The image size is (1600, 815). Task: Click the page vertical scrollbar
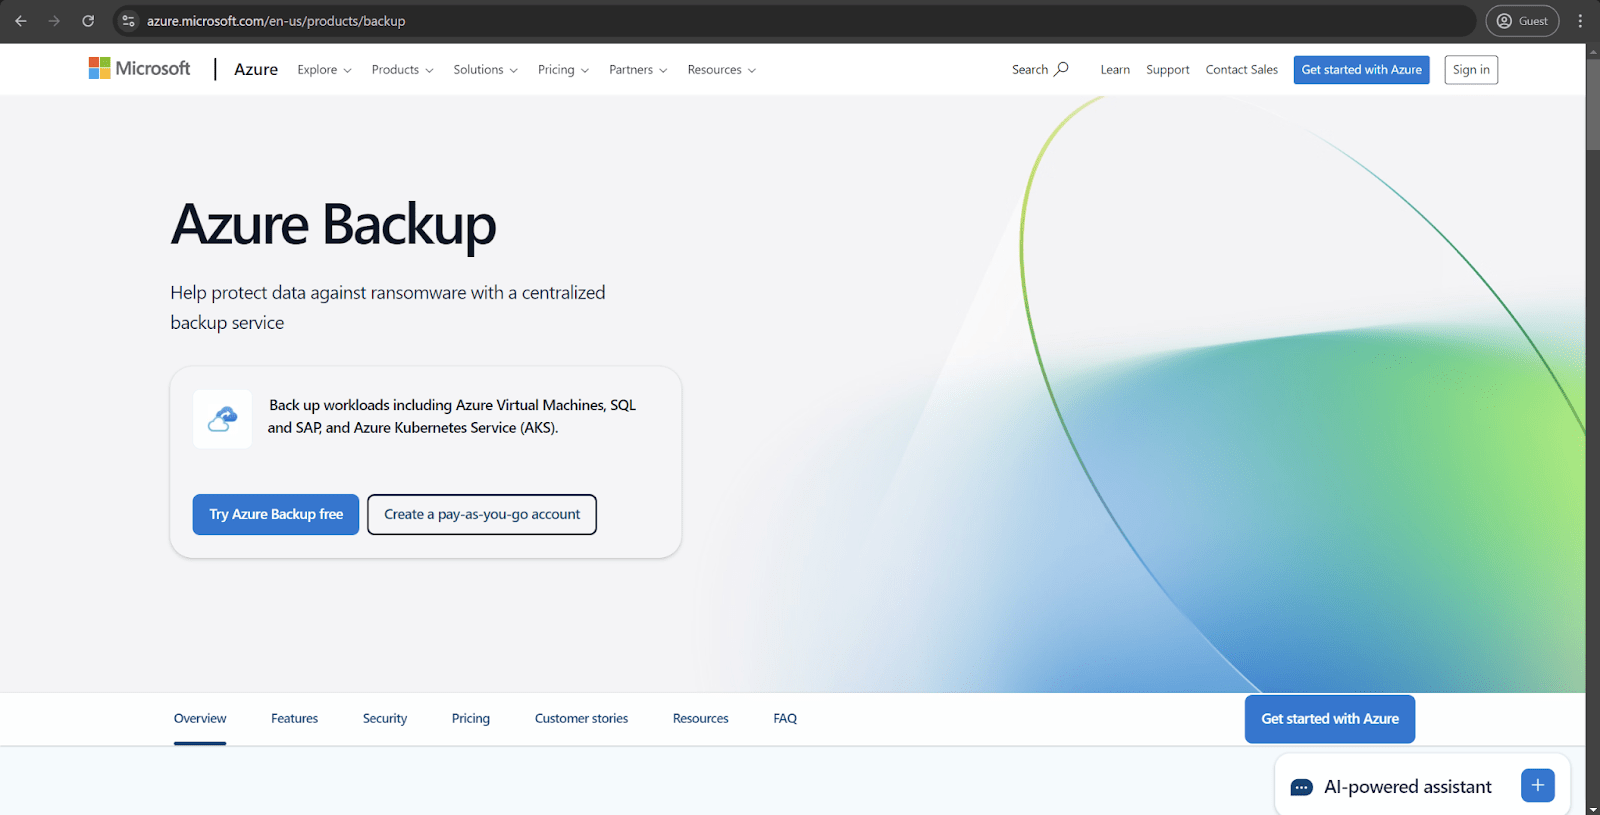[x=1592, y=400]
